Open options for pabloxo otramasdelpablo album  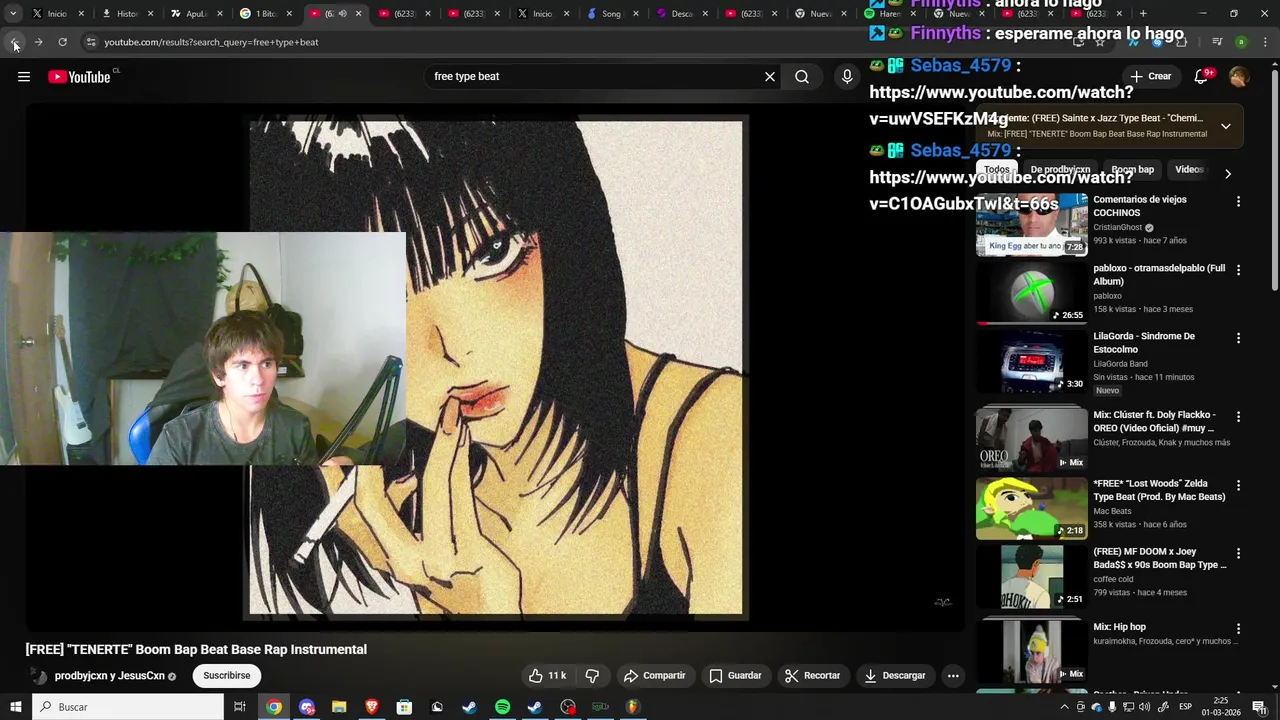tap(1238, 270)
